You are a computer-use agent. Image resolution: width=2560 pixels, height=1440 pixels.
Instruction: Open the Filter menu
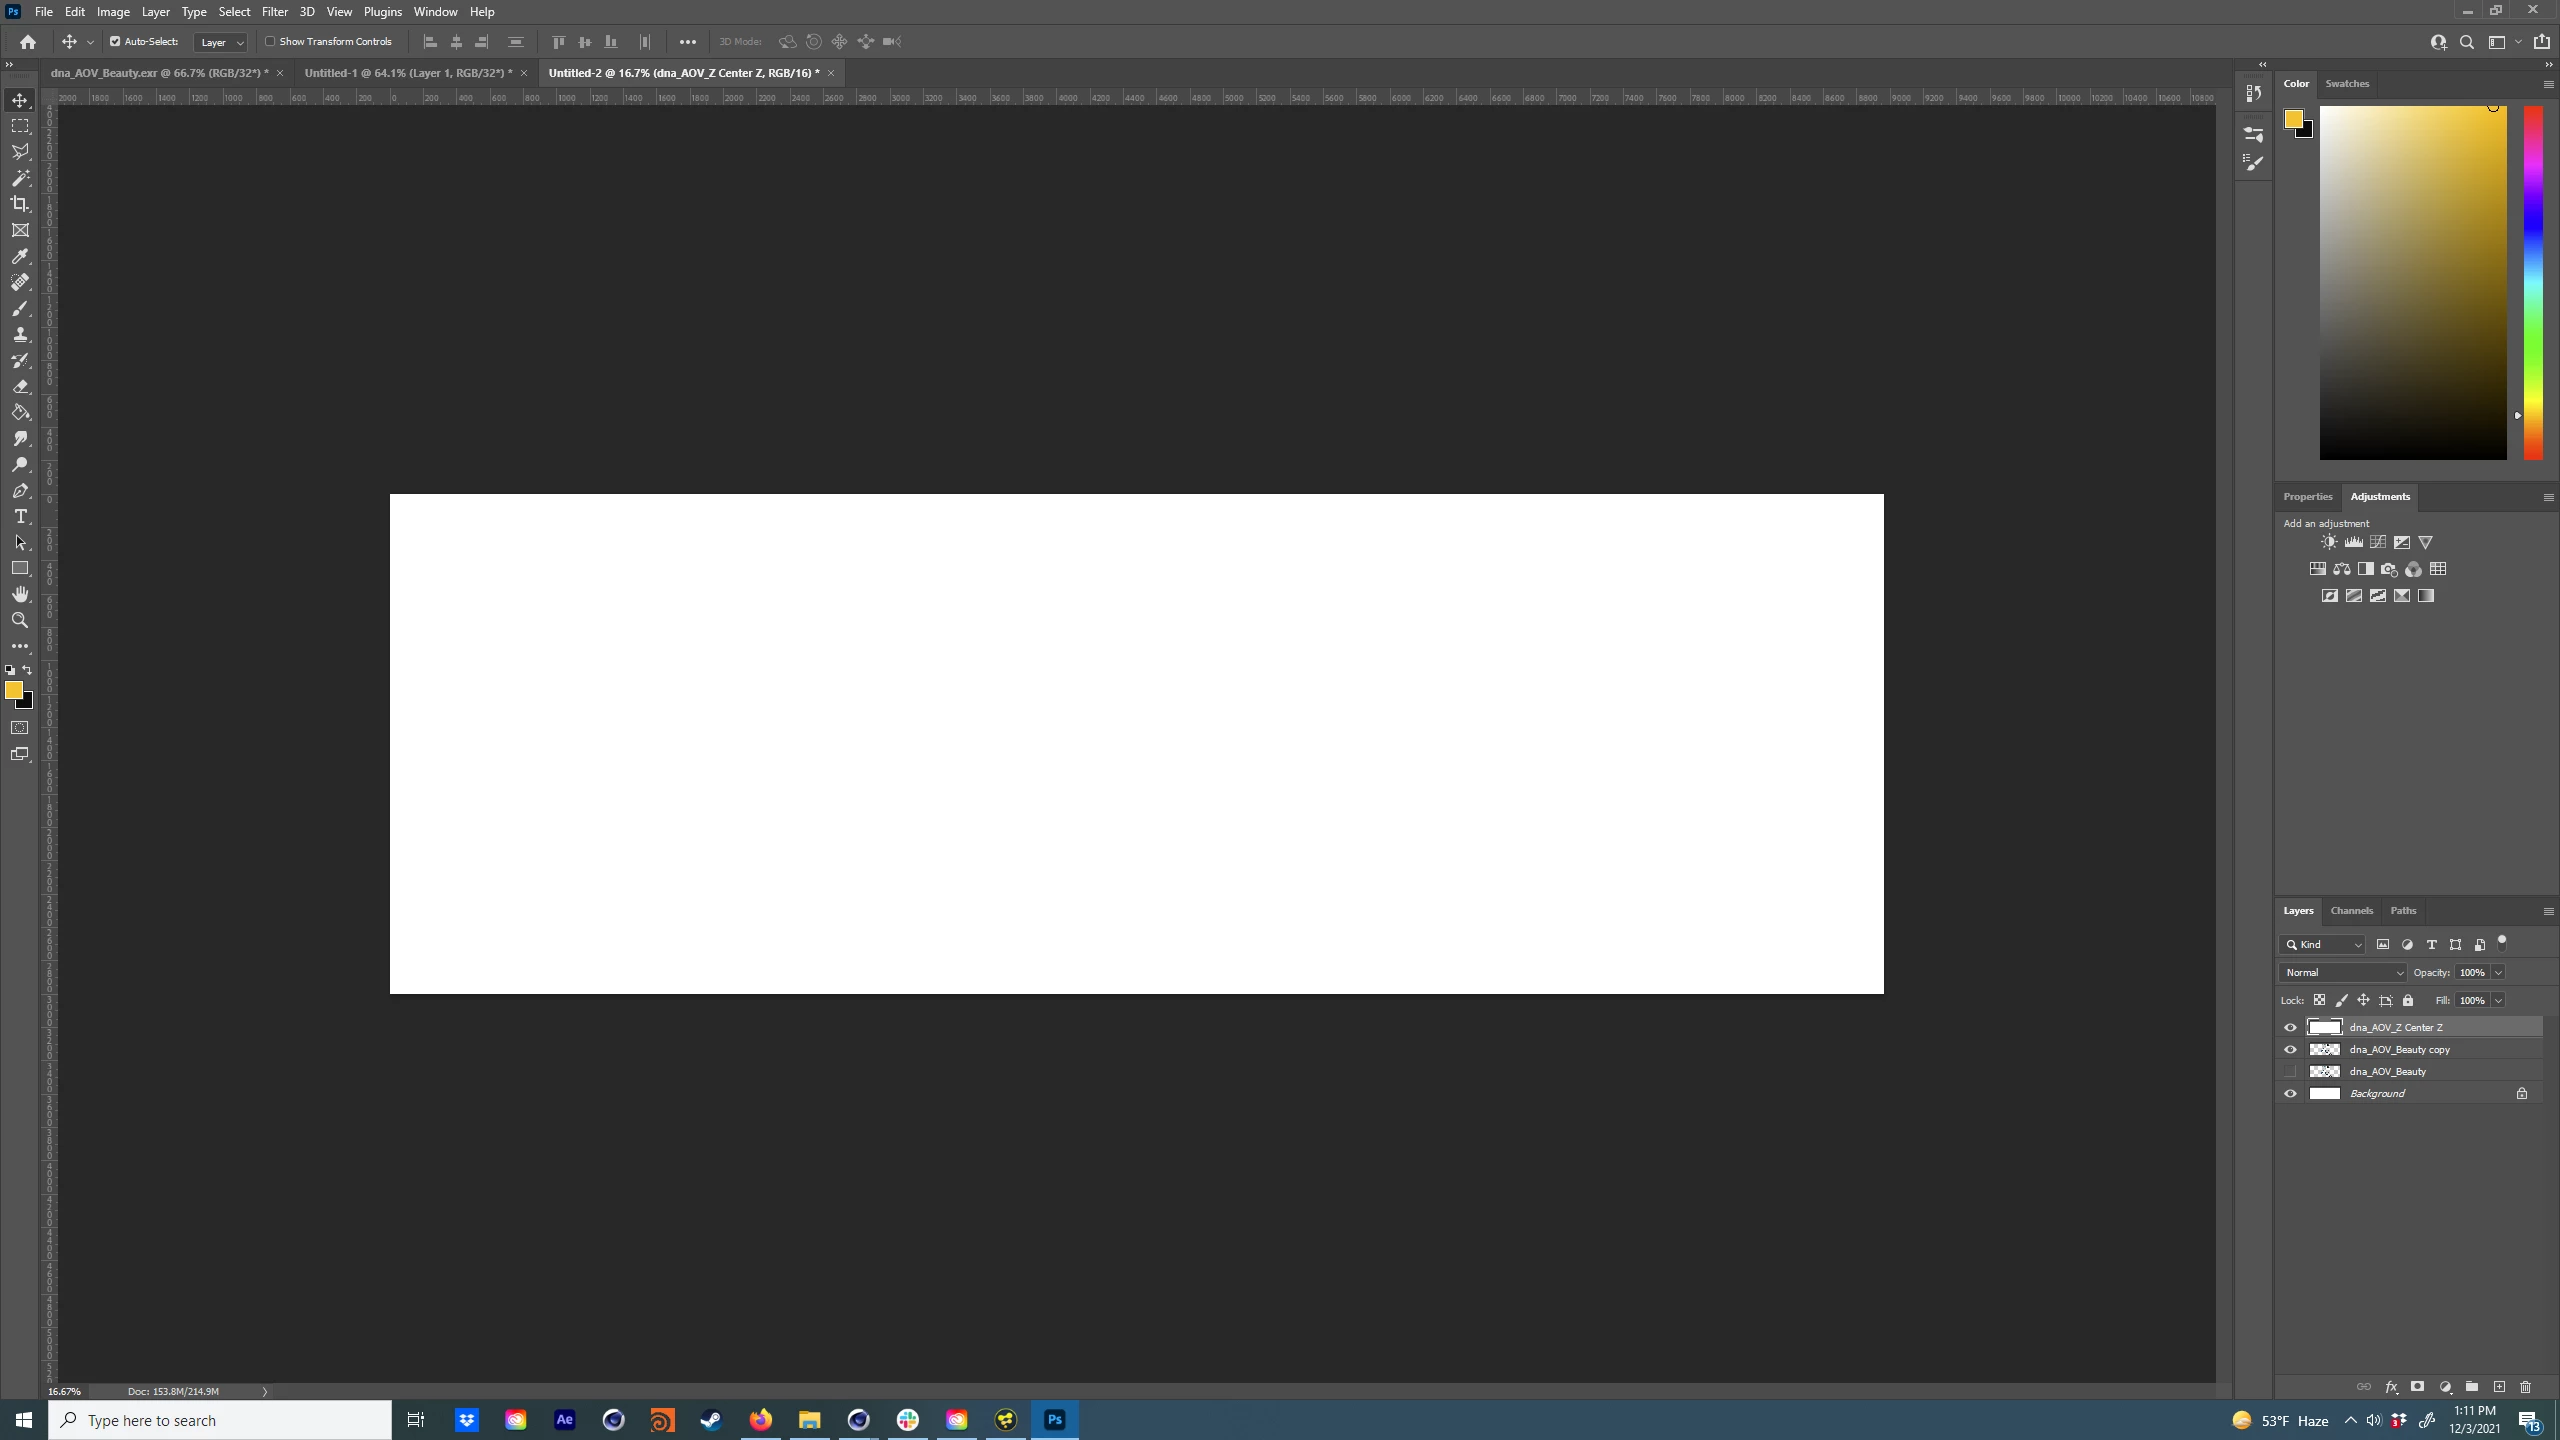point(274,12)
